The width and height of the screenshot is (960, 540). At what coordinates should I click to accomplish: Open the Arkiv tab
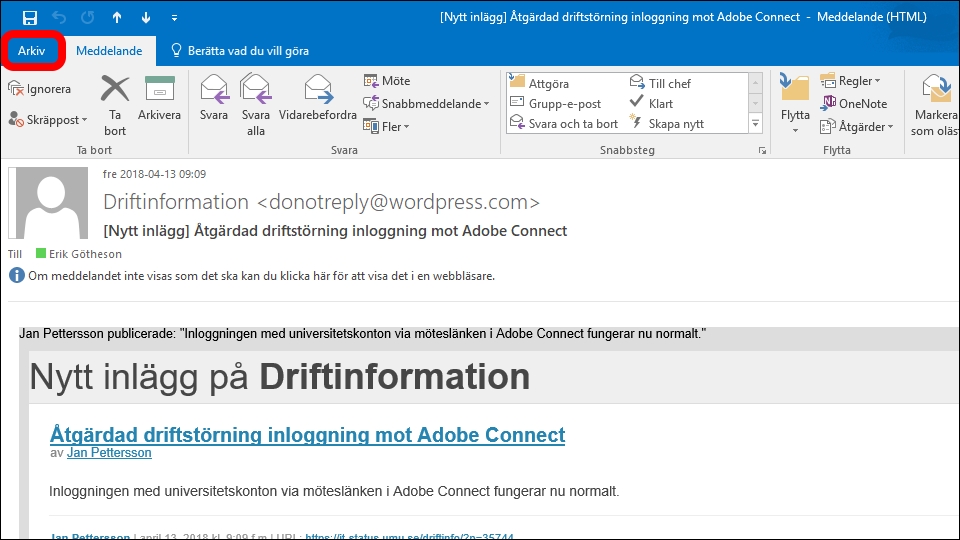[x=31, y=51]
